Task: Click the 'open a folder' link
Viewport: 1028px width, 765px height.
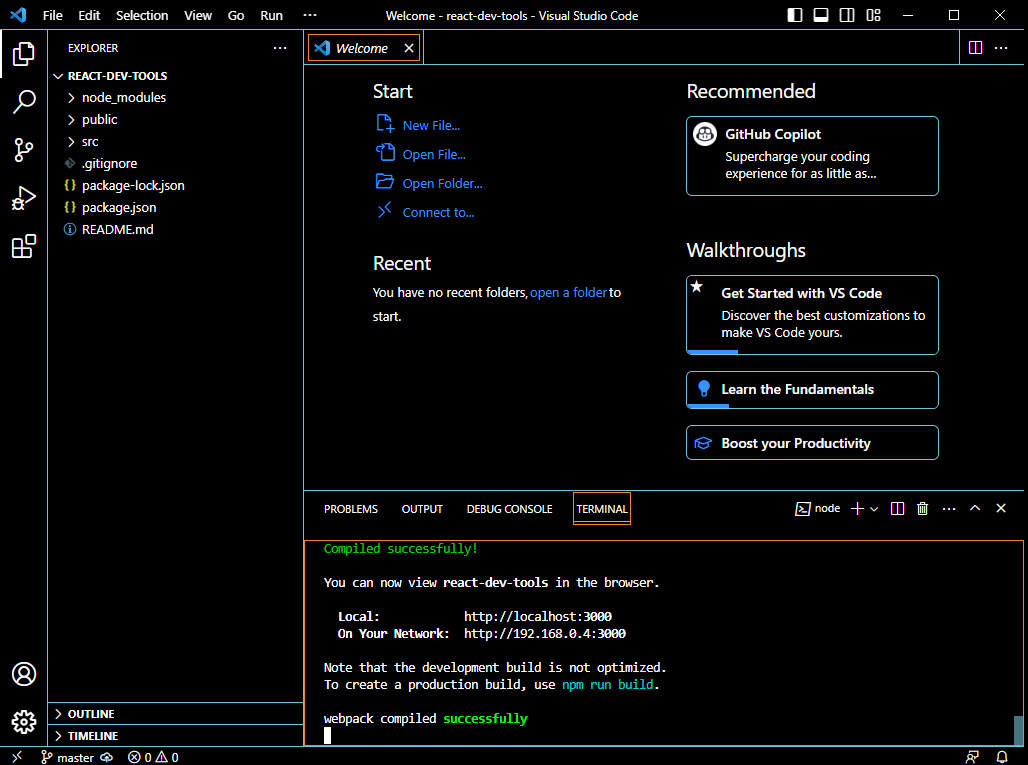Action: 568,292
